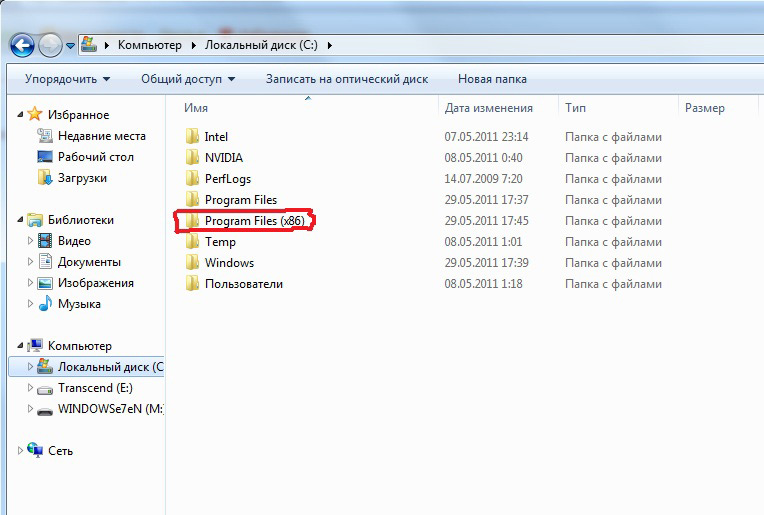Select Компьютер in the address breadcrumb

150,45
